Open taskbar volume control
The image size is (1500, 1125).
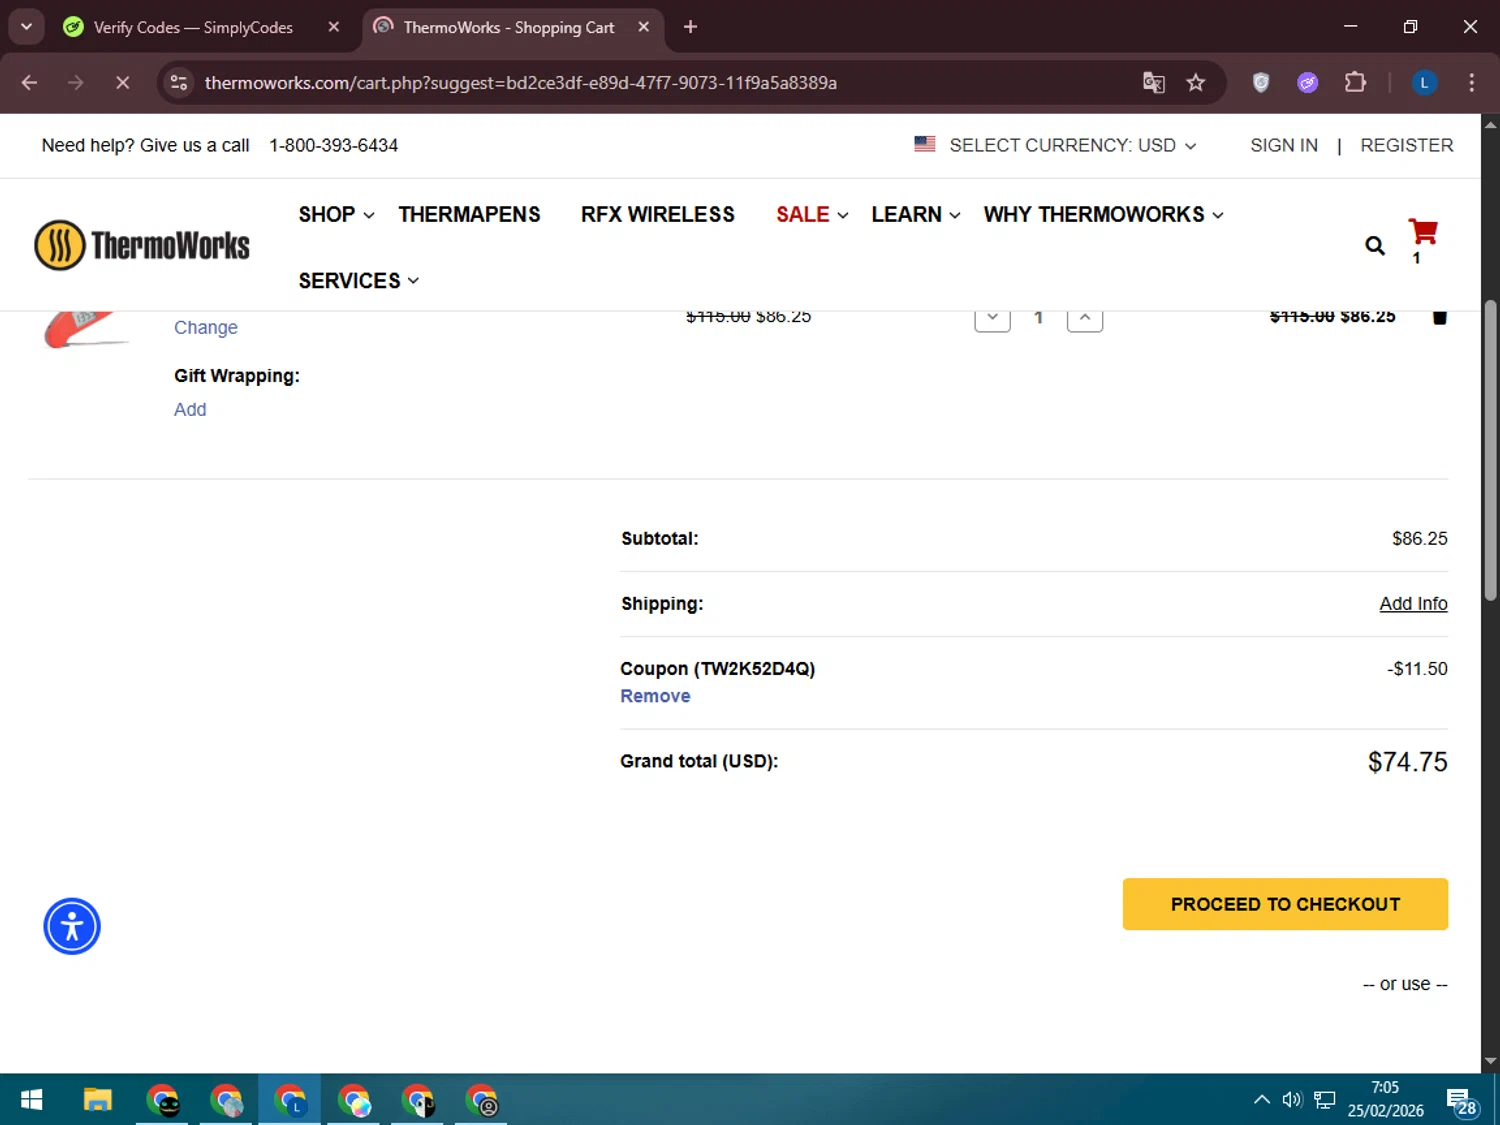tap(1292, 1100)
